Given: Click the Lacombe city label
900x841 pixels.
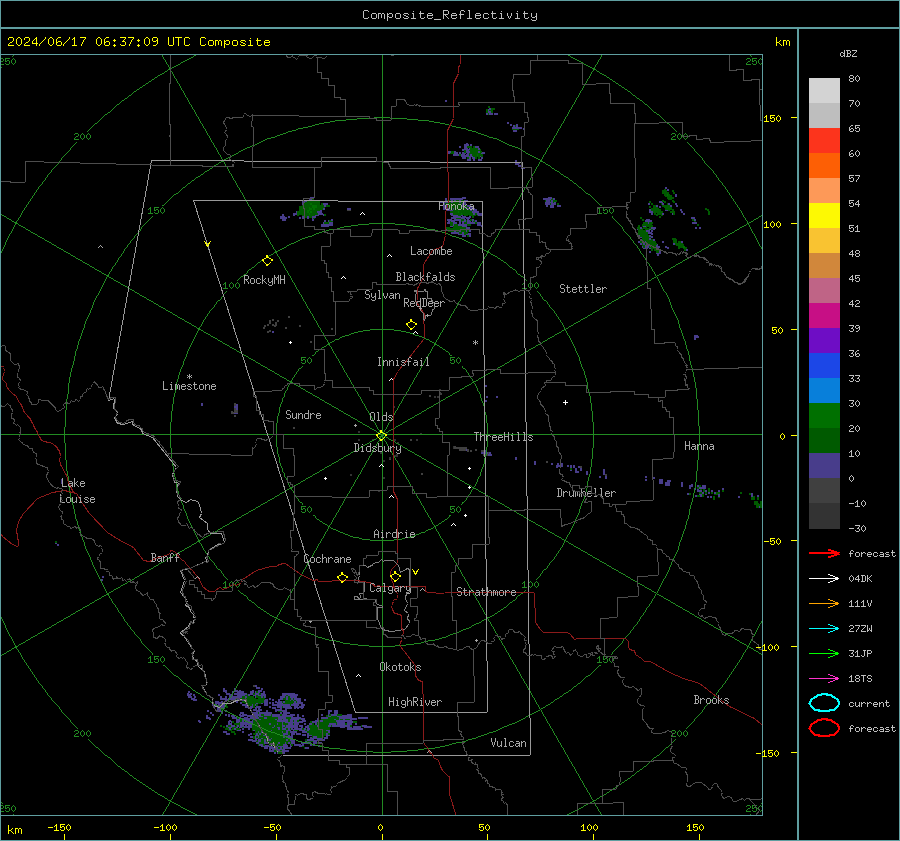Looking at the screenshot, I should click(431, 251).
